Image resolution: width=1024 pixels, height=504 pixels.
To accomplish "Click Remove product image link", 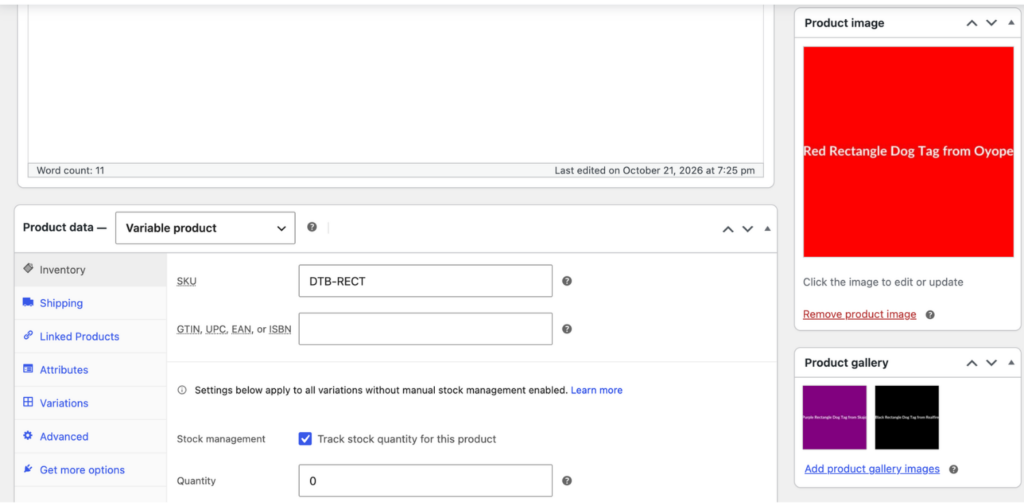I will 859,314.
